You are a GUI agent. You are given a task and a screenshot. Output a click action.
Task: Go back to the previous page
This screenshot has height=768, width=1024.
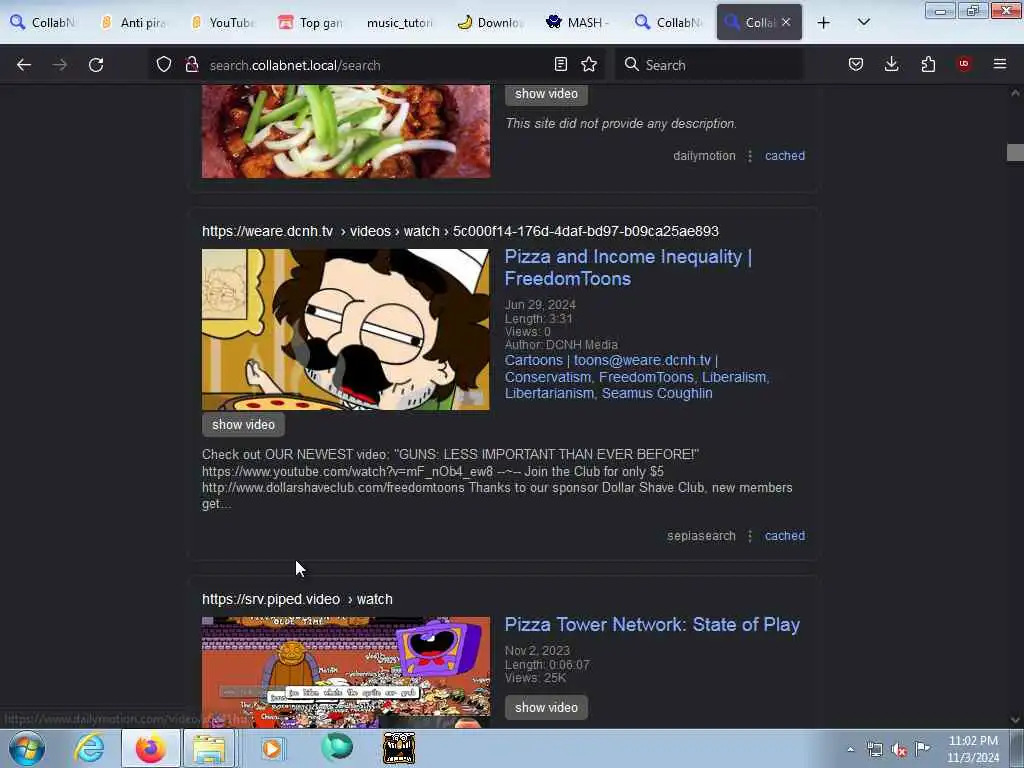tap(24, 65)
